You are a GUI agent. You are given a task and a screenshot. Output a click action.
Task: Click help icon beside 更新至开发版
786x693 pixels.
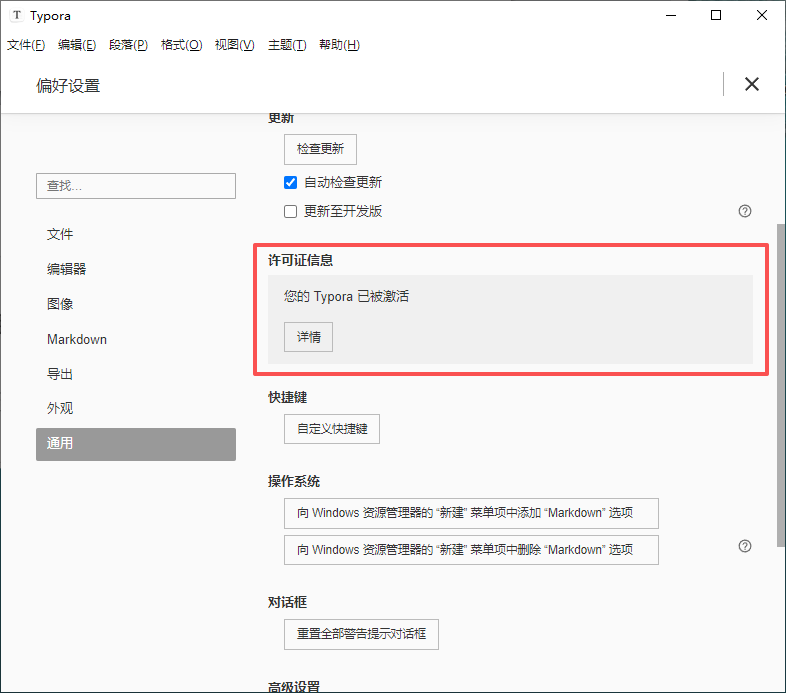(x=745, y=211)
